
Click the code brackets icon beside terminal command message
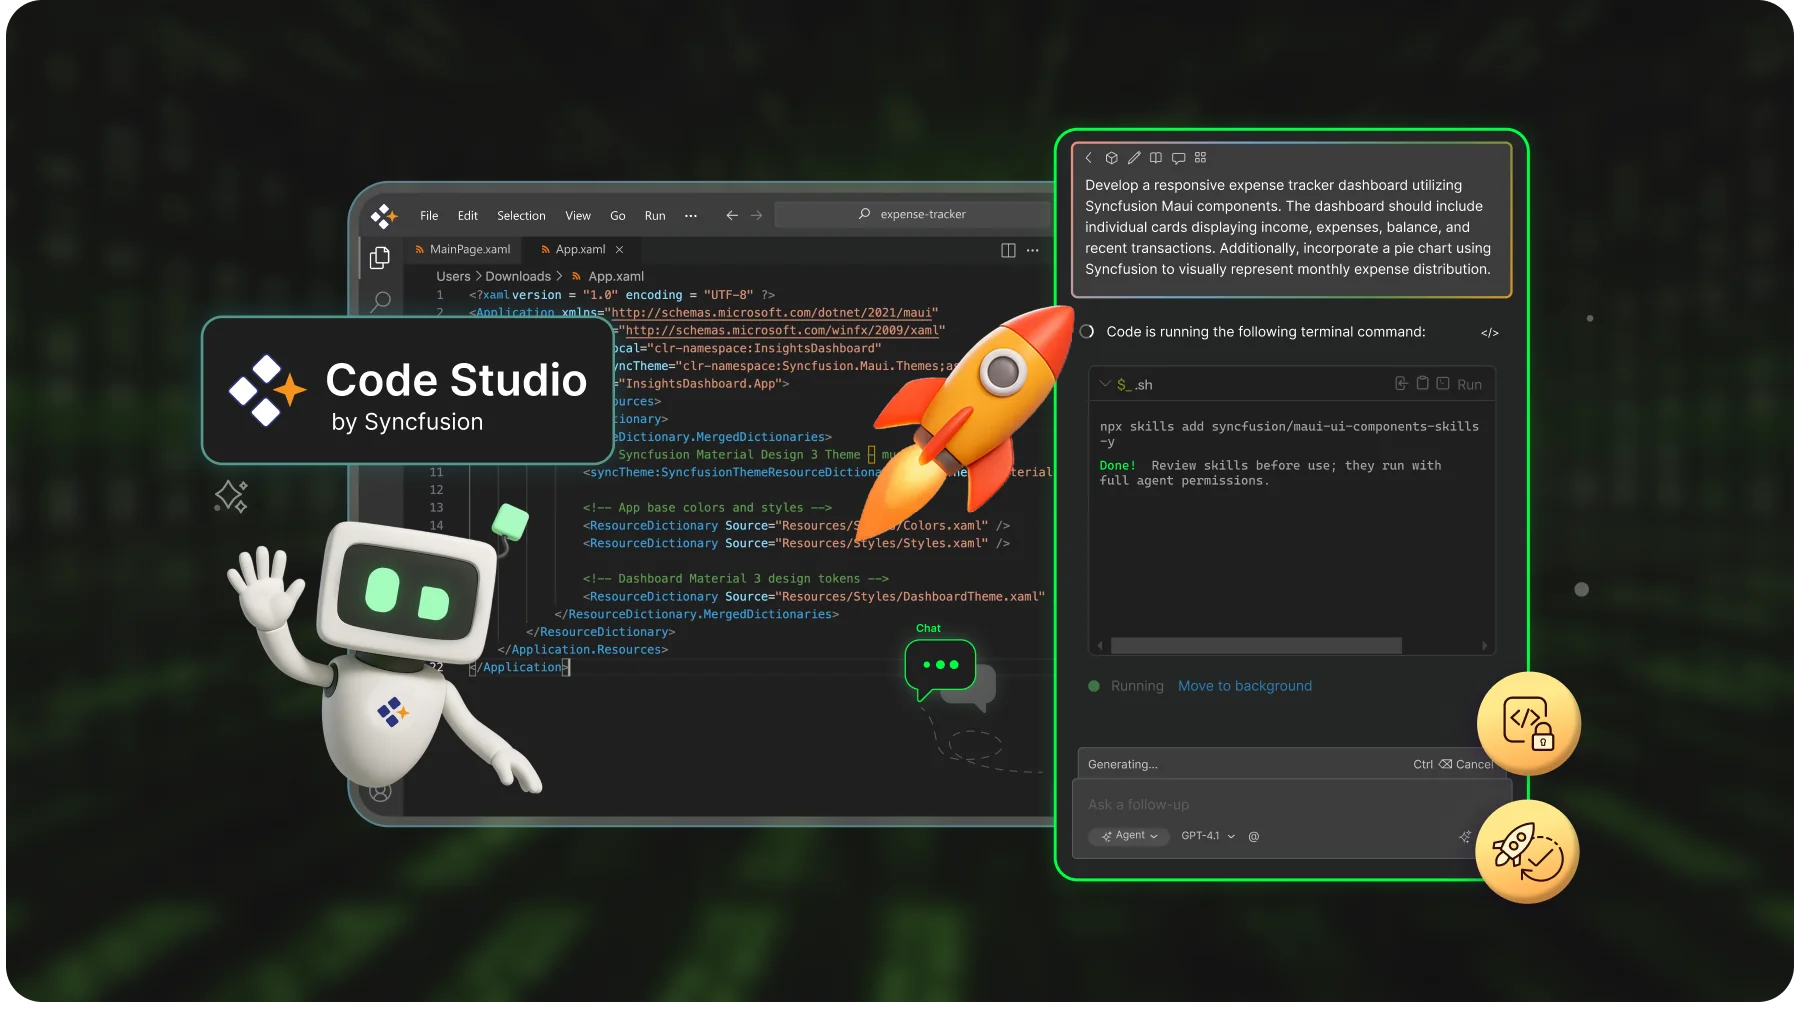click(x=1490, y=333)
